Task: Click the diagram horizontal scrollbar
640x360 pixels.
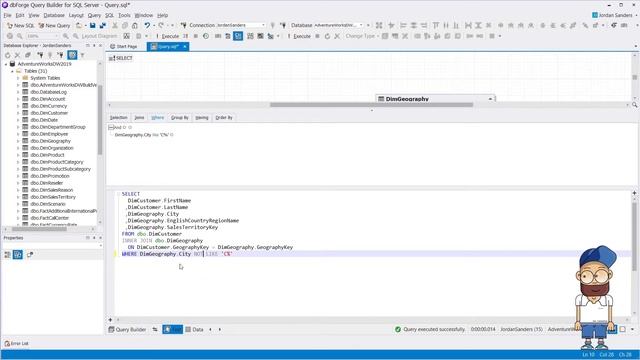Action: 371,105
